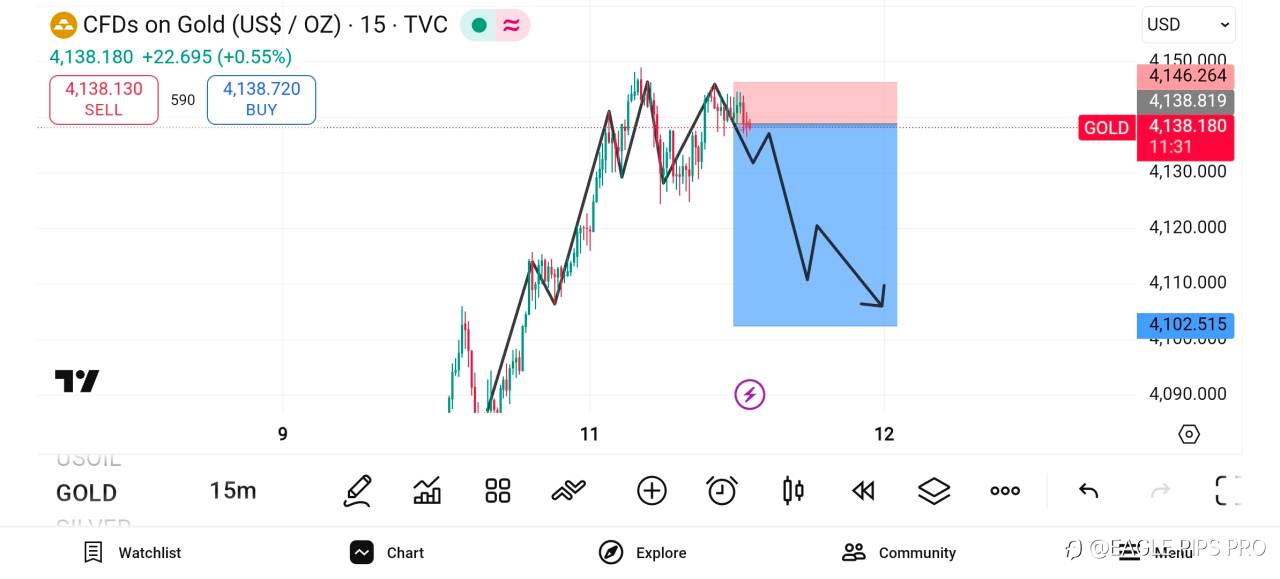The image size is (1280, 579).
Task: Open the three-dots more options
Action: [1004, 490]
